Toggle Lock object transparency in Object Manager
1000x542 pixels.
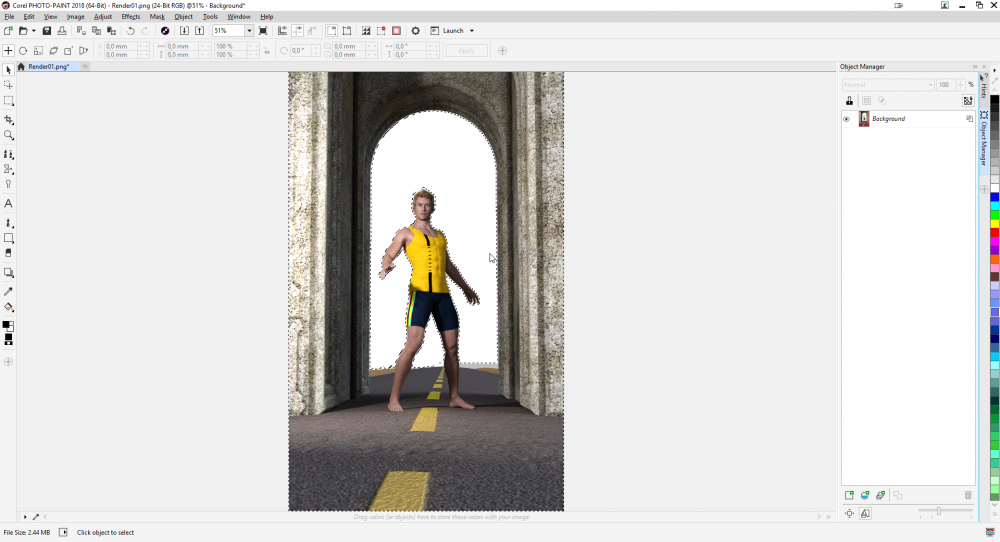pos(849,101)
